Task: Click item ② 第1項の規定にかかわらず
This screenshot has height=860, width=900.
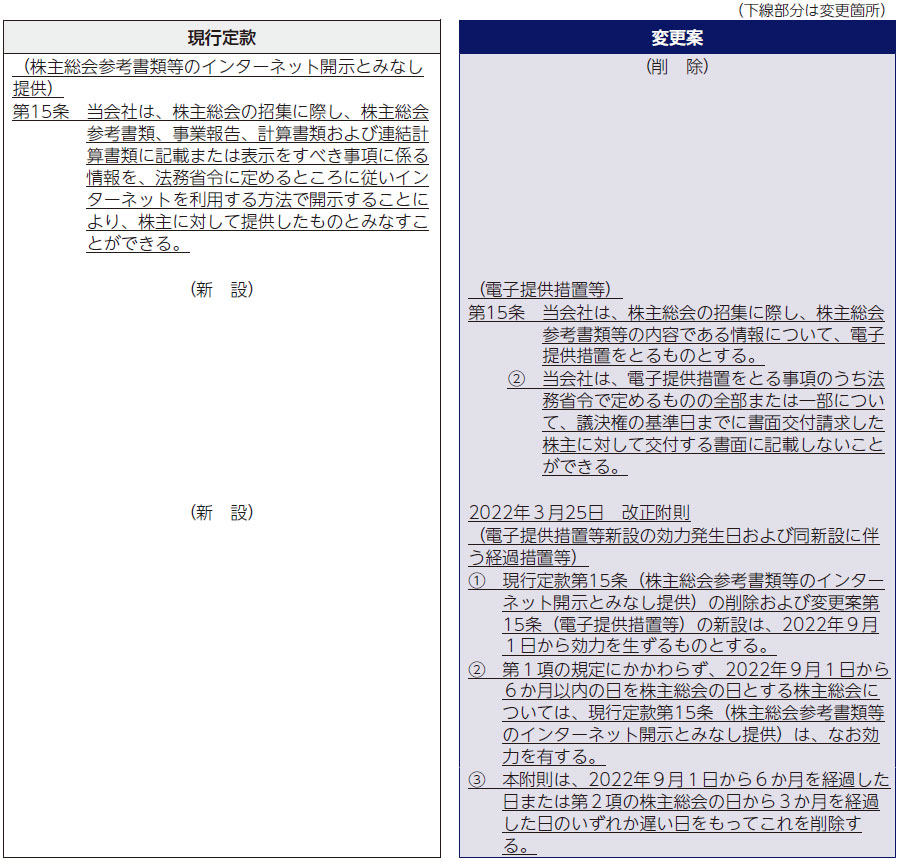Action: pyautogui.click(x=678, y=669)
